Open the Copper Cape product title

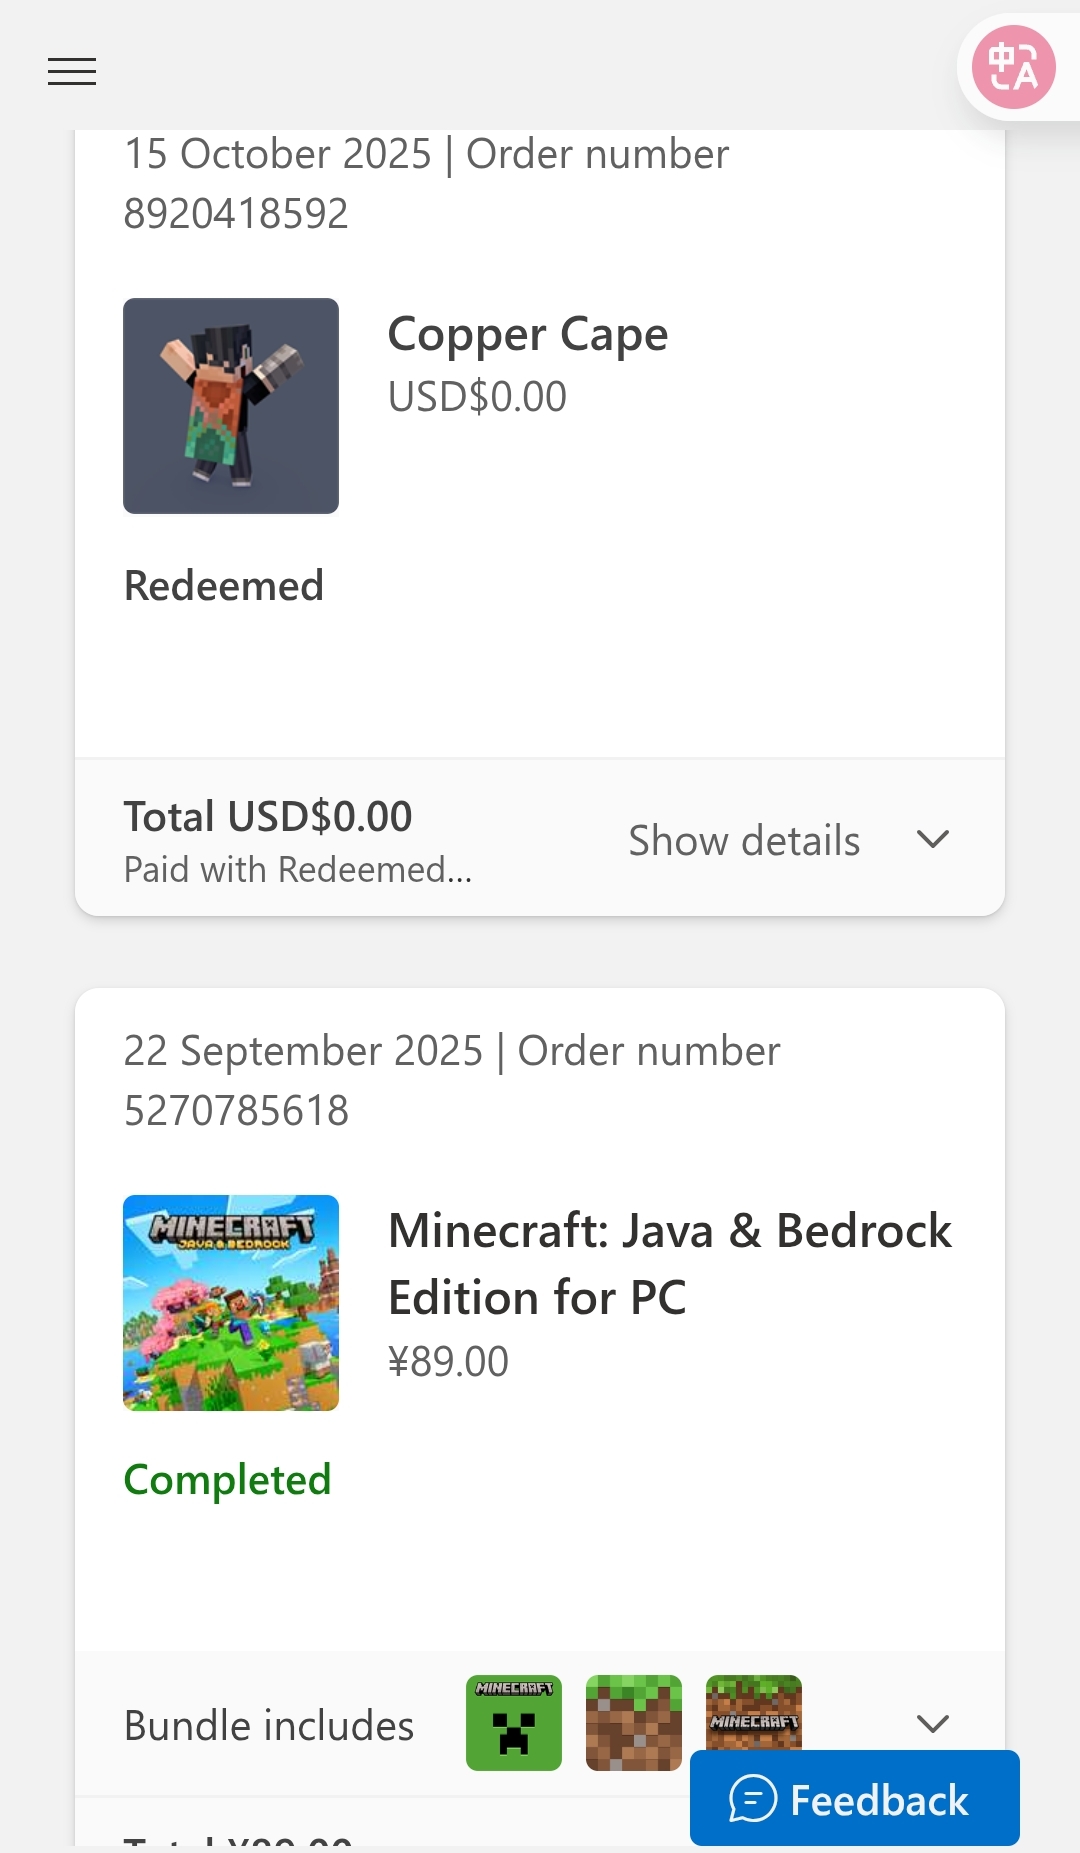tap(528, 334)
